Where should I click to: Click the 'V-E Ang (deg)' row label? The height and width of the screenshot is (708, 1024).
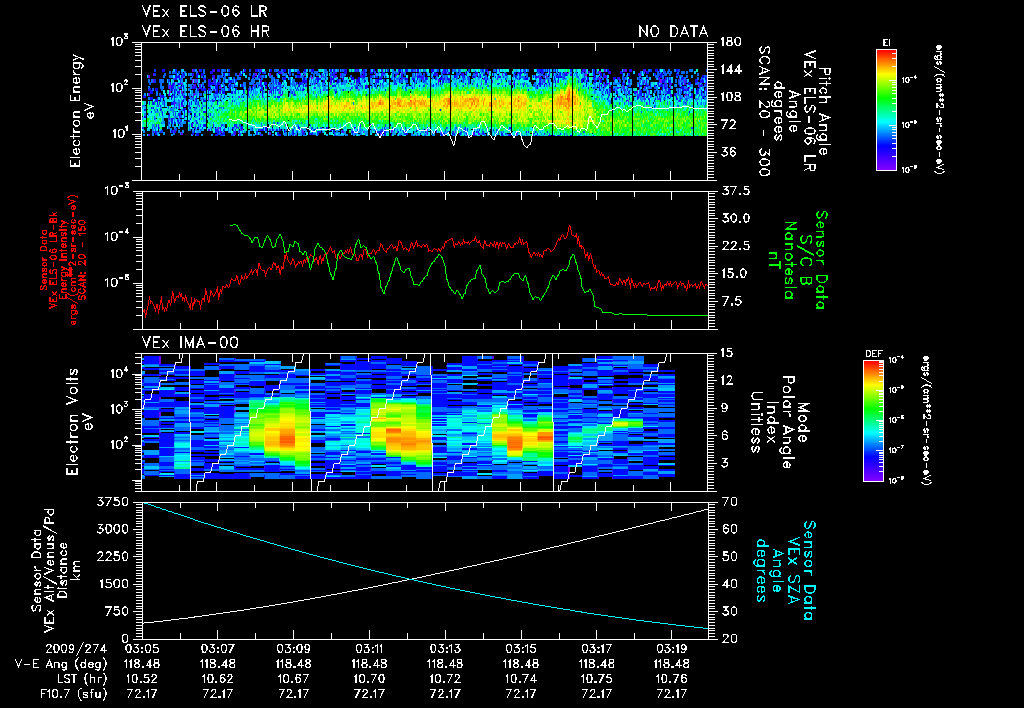click(61, 664)
